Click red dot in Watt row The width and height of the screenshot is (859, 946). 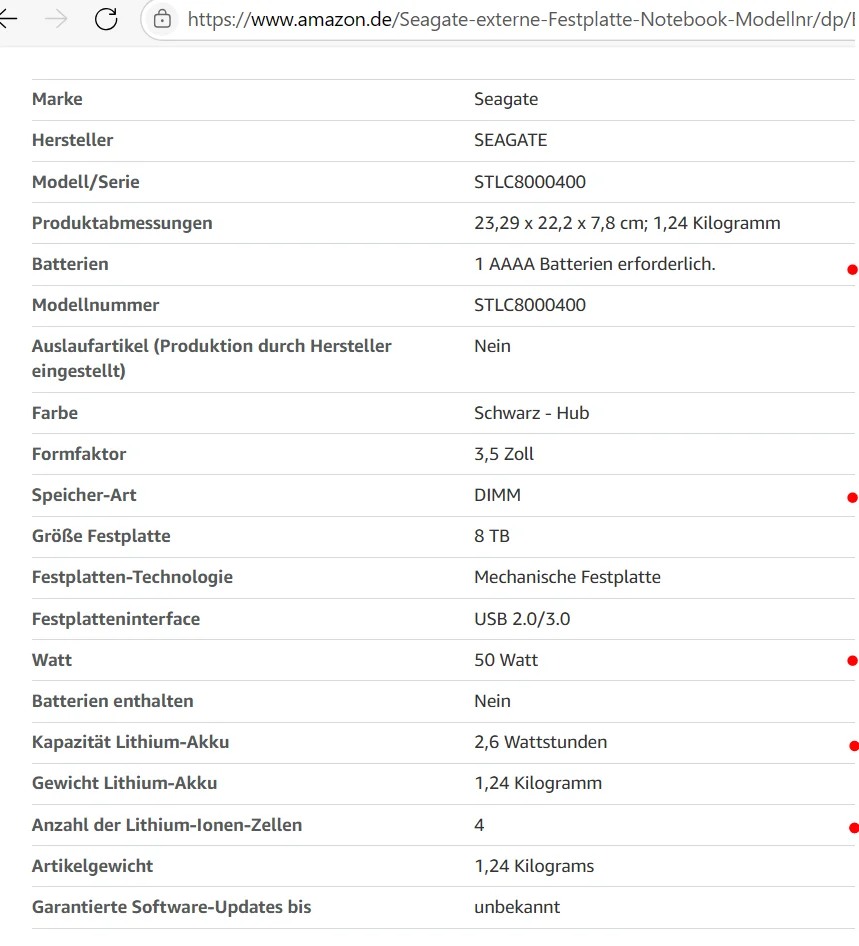pyautogui.click(x=852, y=660)
